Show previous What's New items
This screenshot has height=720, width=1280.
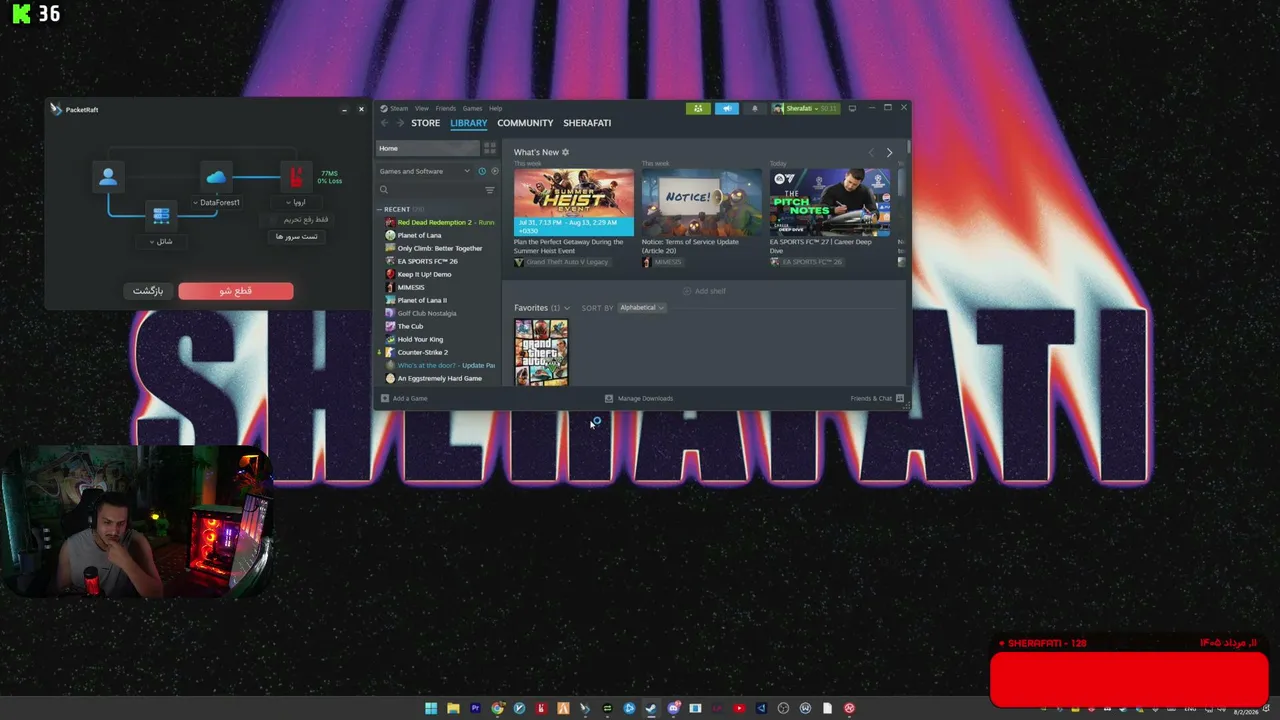871,153
